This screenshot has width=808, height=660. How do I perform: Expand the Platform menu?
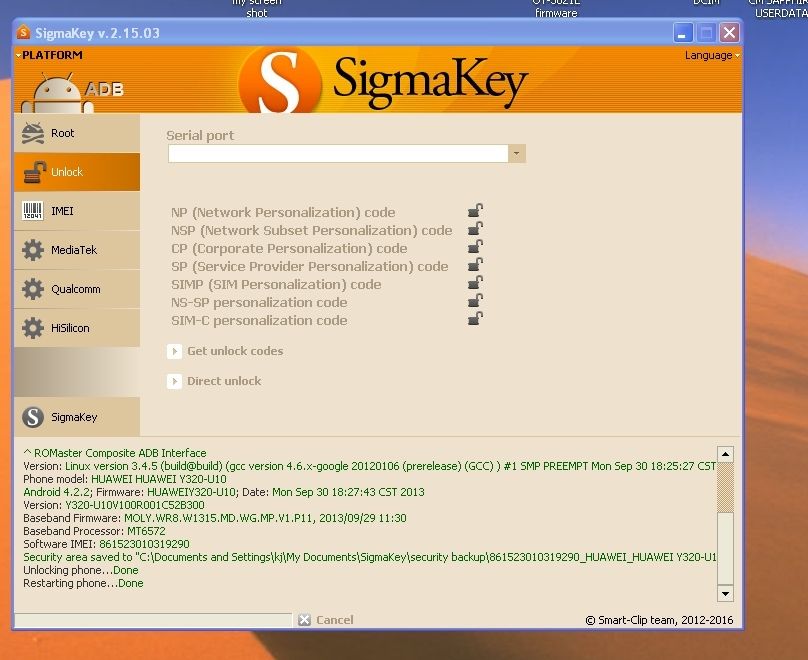coord(50,55)
